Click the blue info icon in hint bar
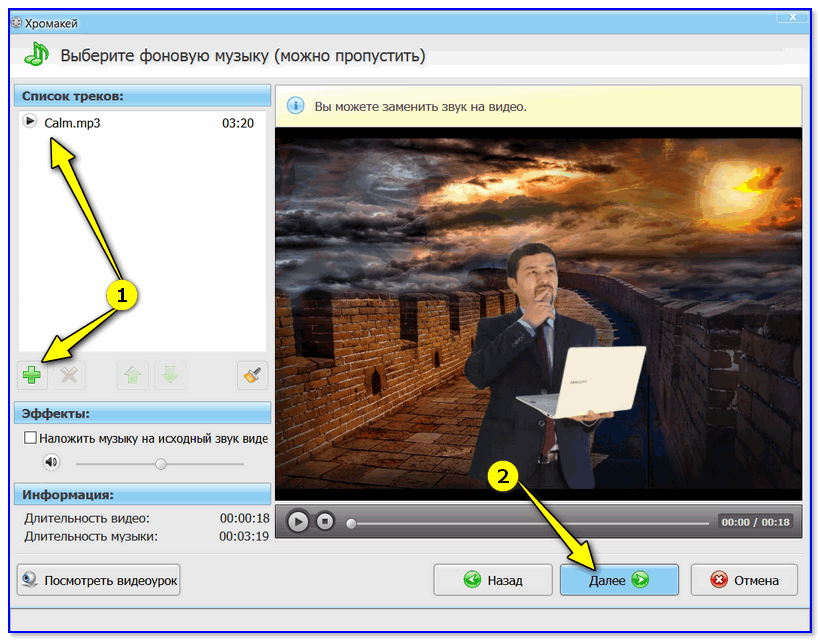 click(x=296, y=105)
